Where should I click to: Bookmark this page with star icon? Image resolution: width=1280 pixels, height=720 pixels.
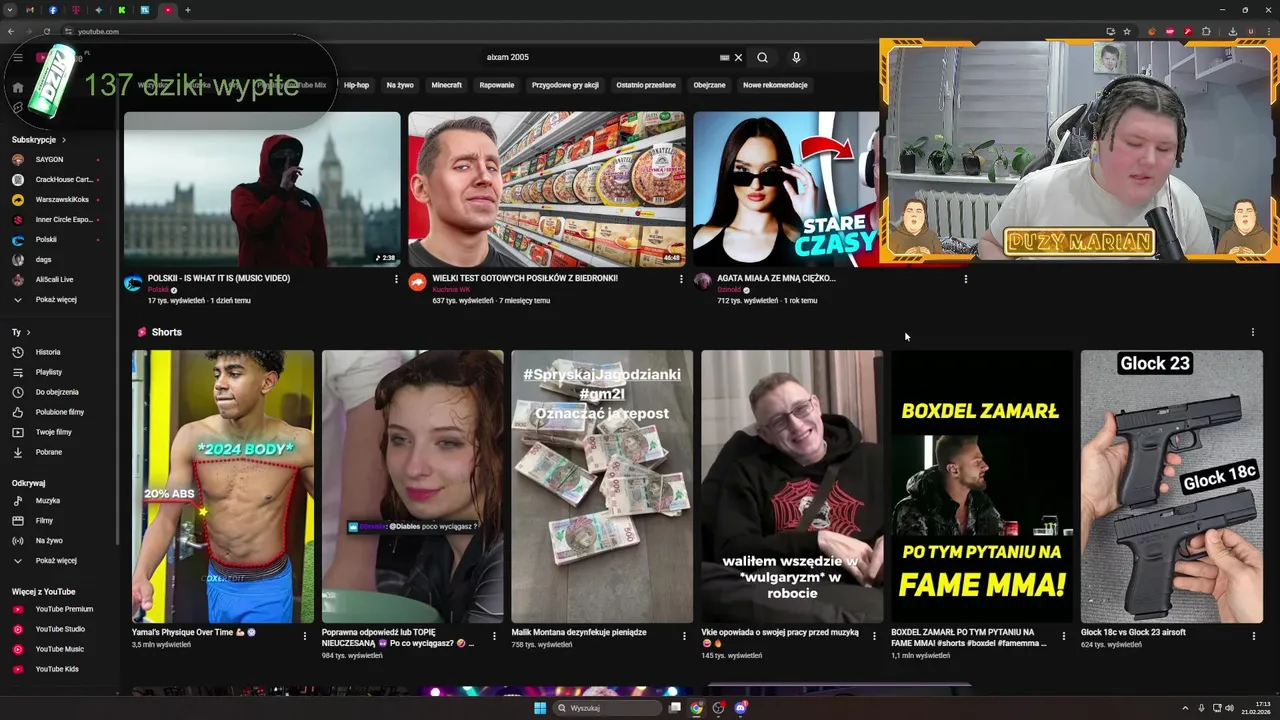tap(1127, 31)
